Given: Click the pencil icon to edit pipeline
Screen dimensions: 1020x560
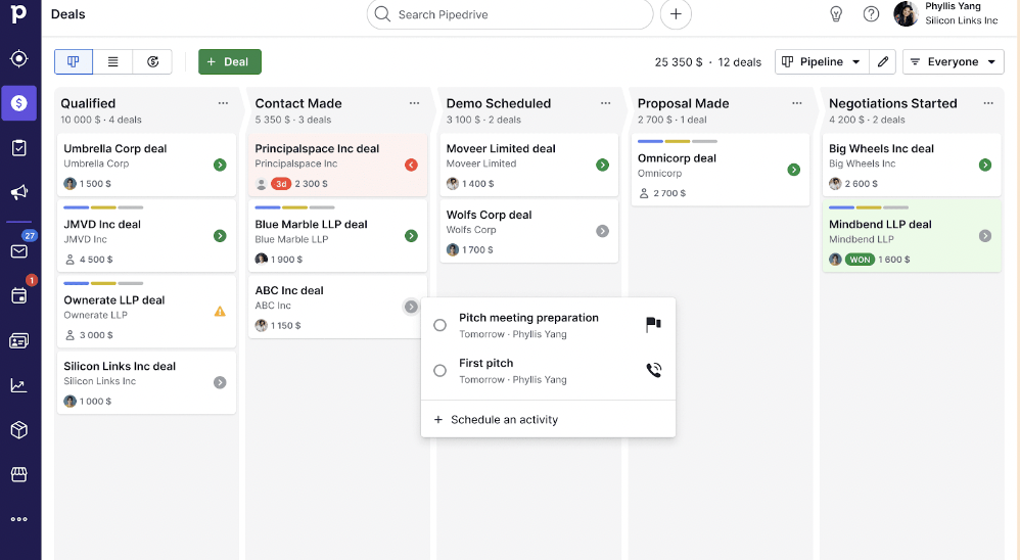Looking at the screenshot, I should click(882, 62).
